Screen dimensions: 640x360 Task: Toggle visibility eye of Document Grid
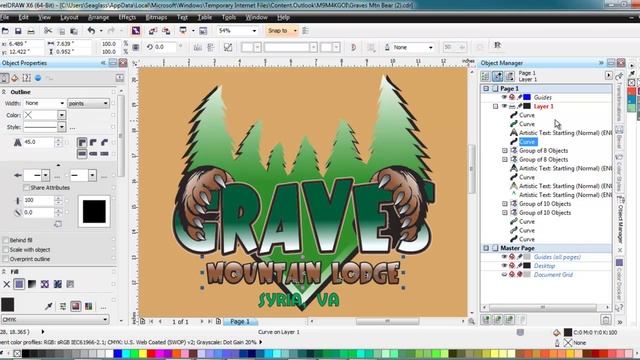[504, 275]
